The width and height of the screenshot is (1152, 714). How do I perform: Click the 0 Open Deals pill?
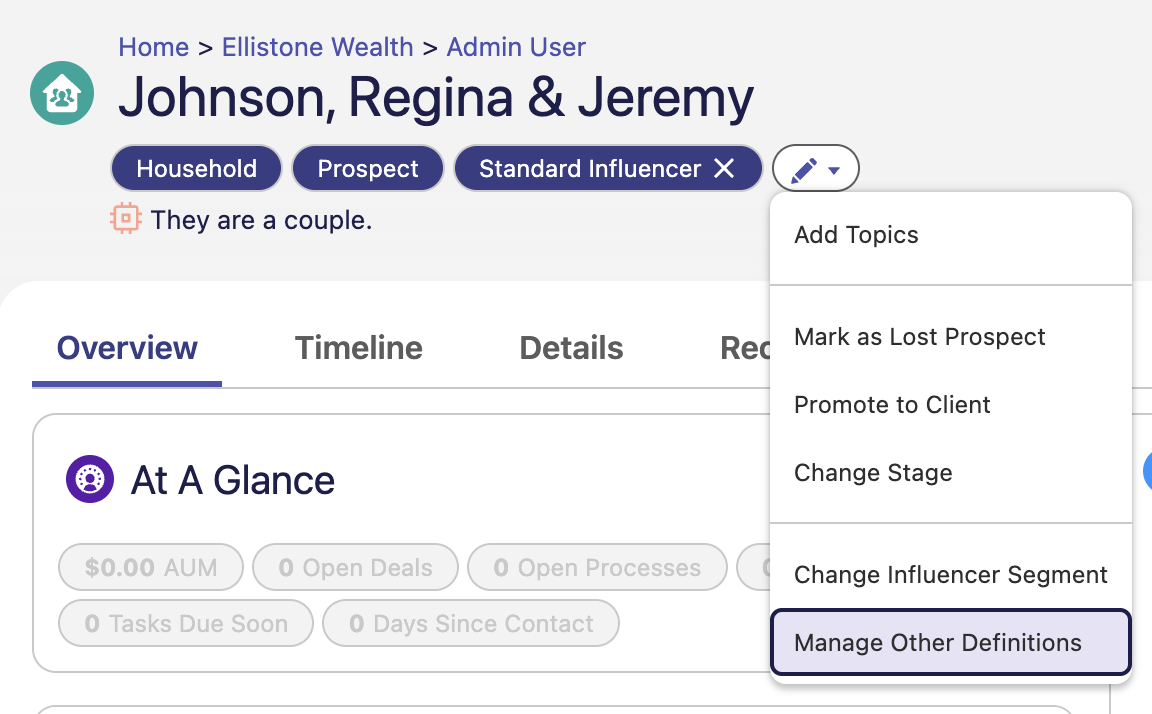tap(356, 567)
